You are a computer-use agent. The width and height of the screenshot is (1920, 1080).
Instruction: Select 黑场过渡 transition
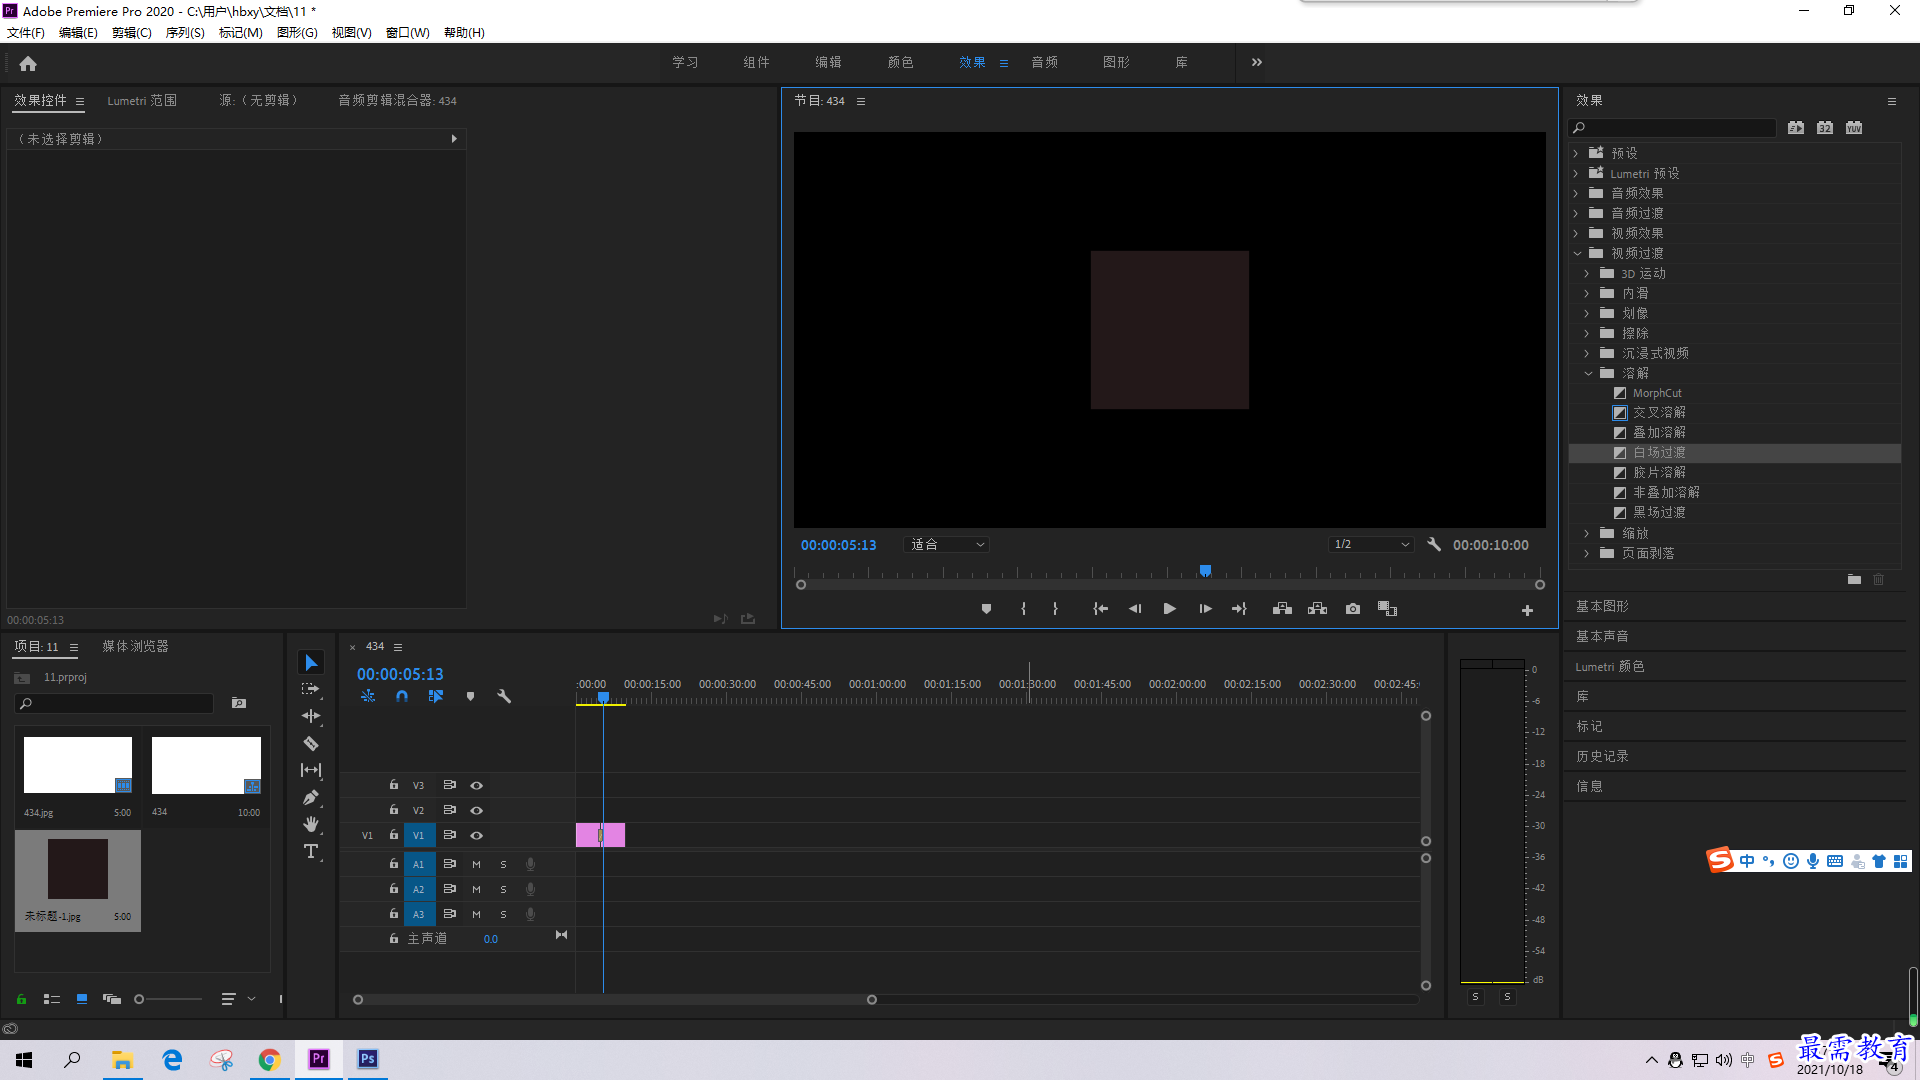point(1659,512)
